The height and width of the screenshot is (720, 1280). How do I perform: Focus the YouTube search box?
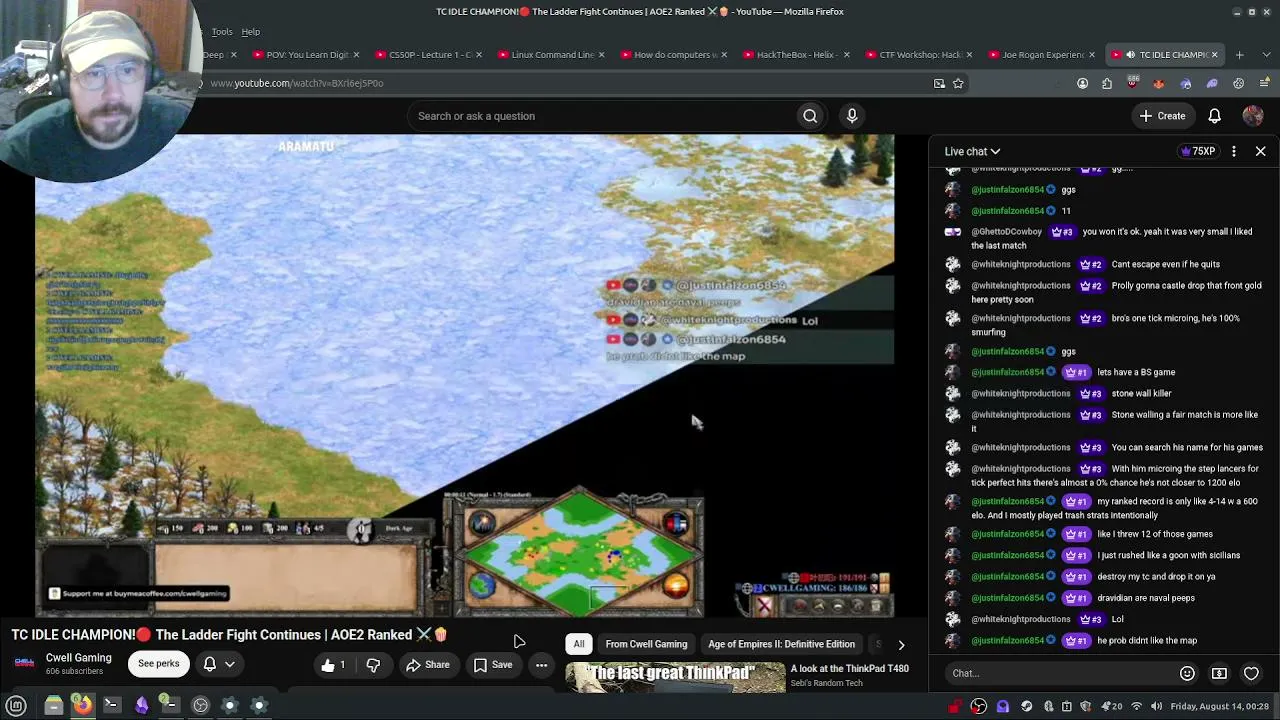tap(602, 116)
